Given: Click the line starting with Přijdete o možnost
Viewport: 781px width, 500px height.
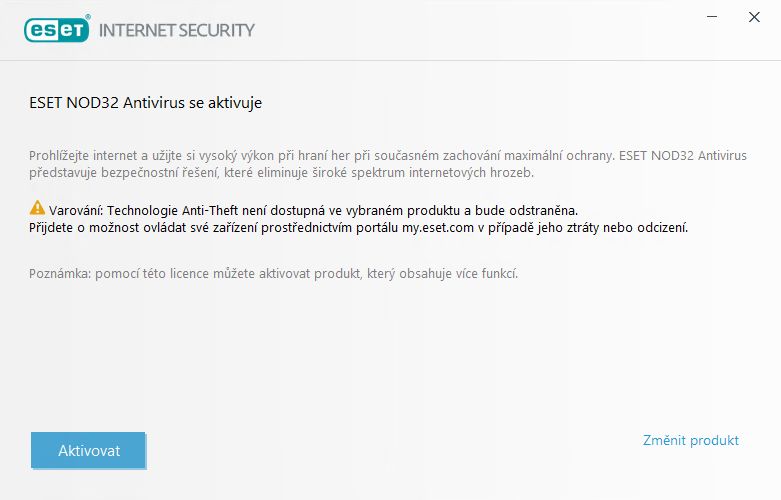Looking at the screenshot, I should [x=359, y=228].
